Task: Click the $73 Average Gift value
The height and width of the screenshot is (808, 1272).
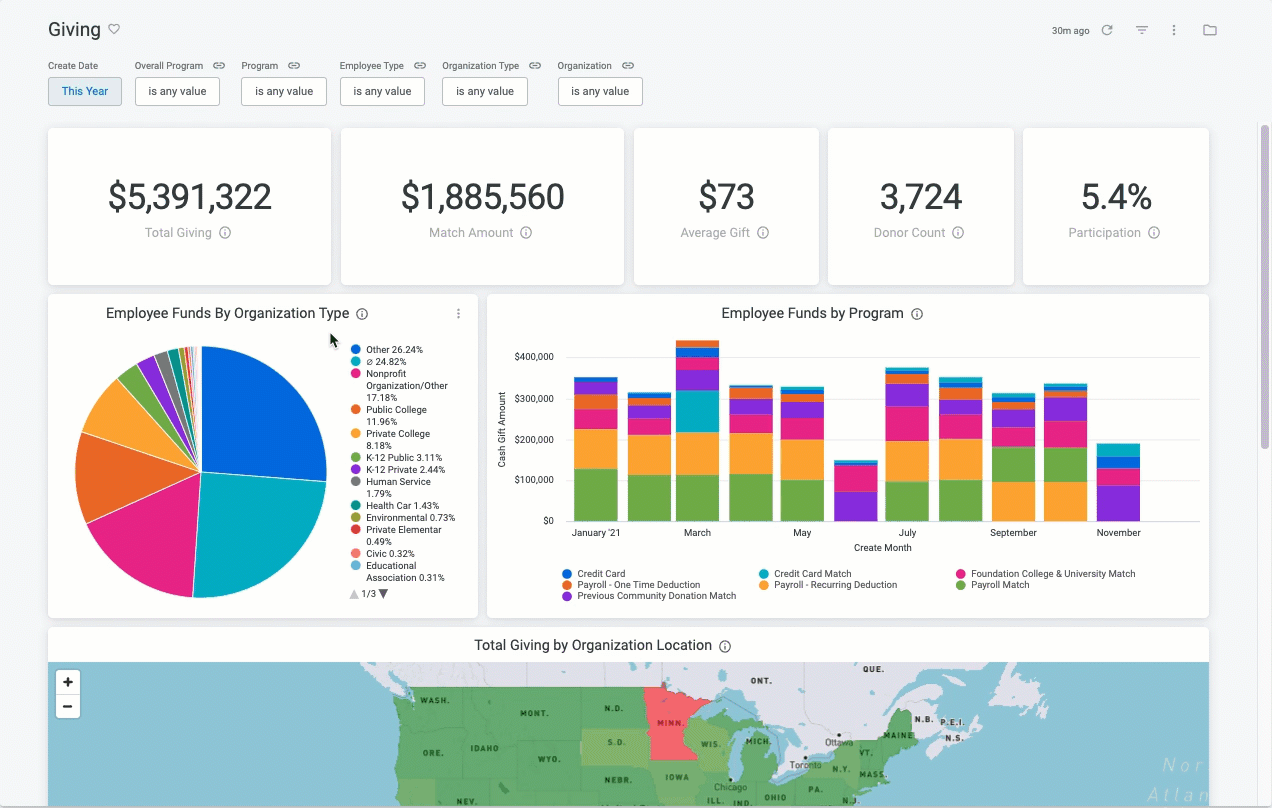Action: tap(726, 197)
